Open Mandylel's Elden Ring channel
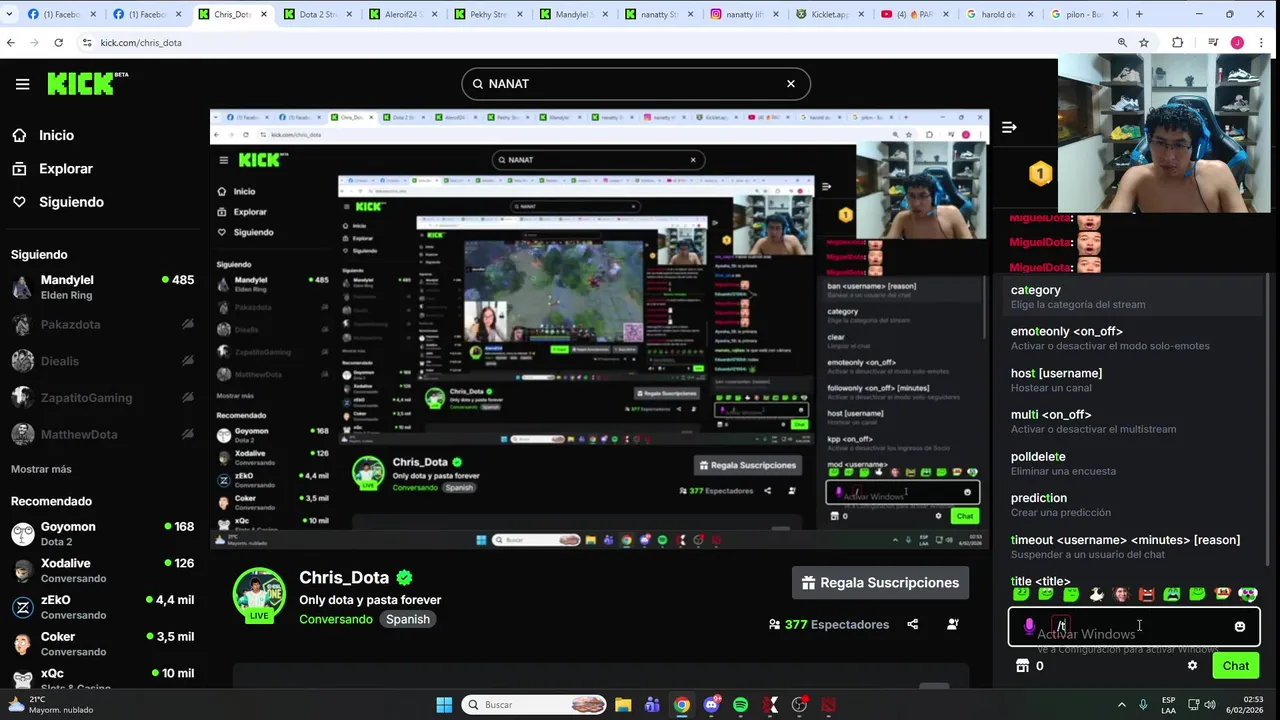The height and width of the screenshot is (720, 1280). click(102, 288)
